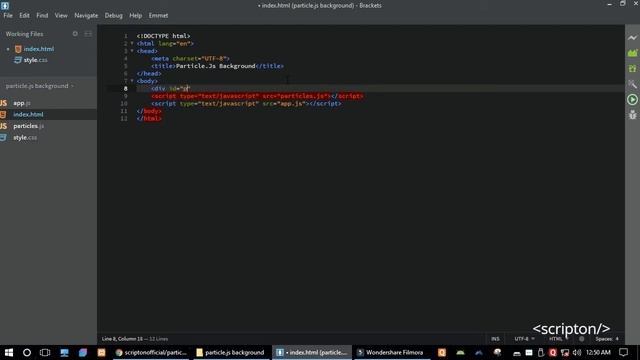The height and width of the screenshot is (360, 640).
Task: Click JS icon next to app.js
Action: [x=4, y=103]
